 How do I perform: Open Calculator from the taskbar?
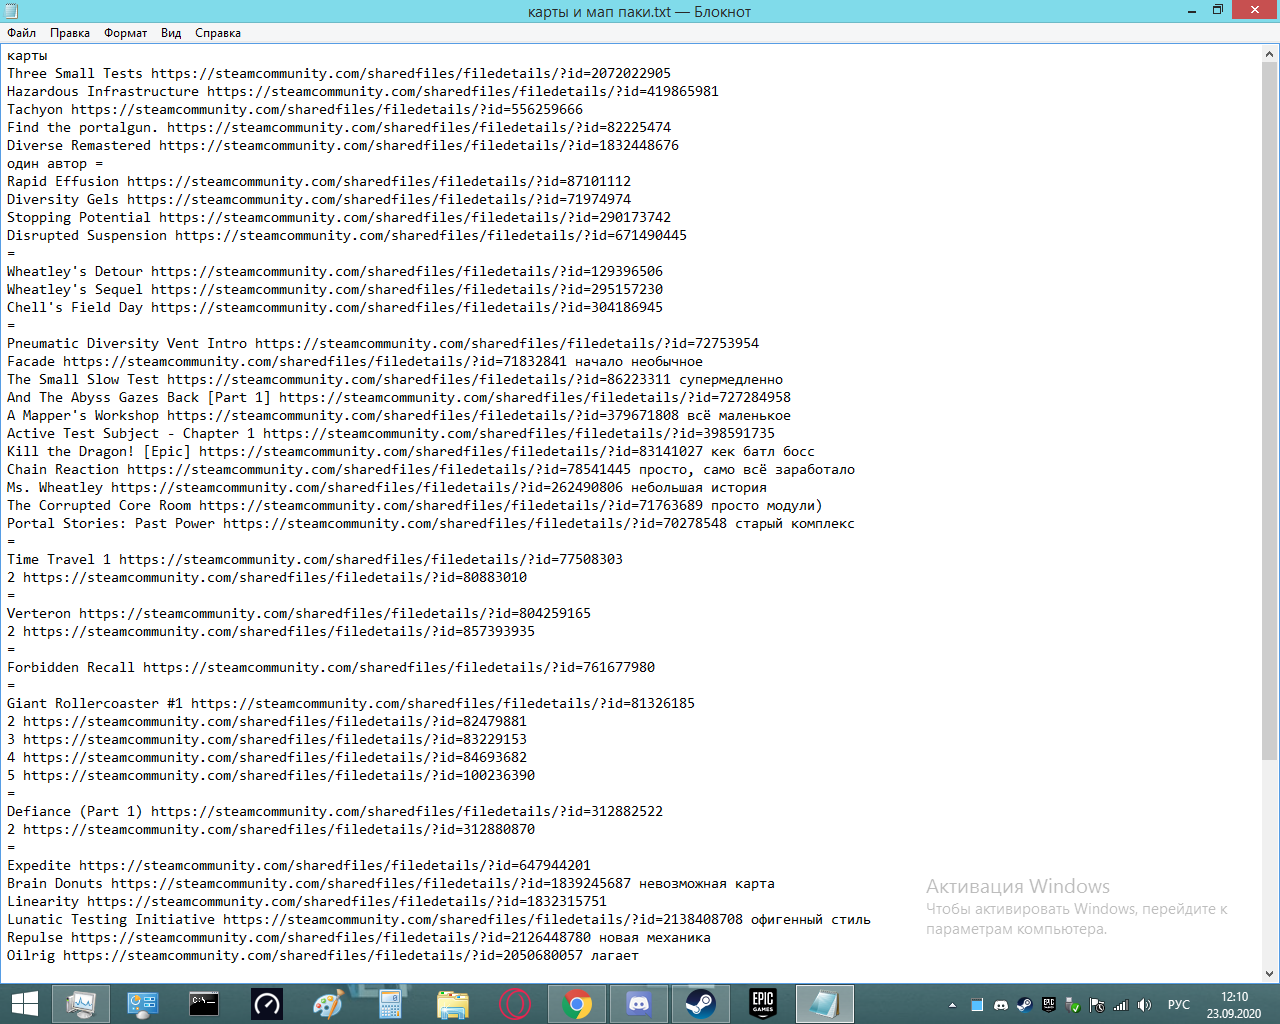(x=390, y=1004)
